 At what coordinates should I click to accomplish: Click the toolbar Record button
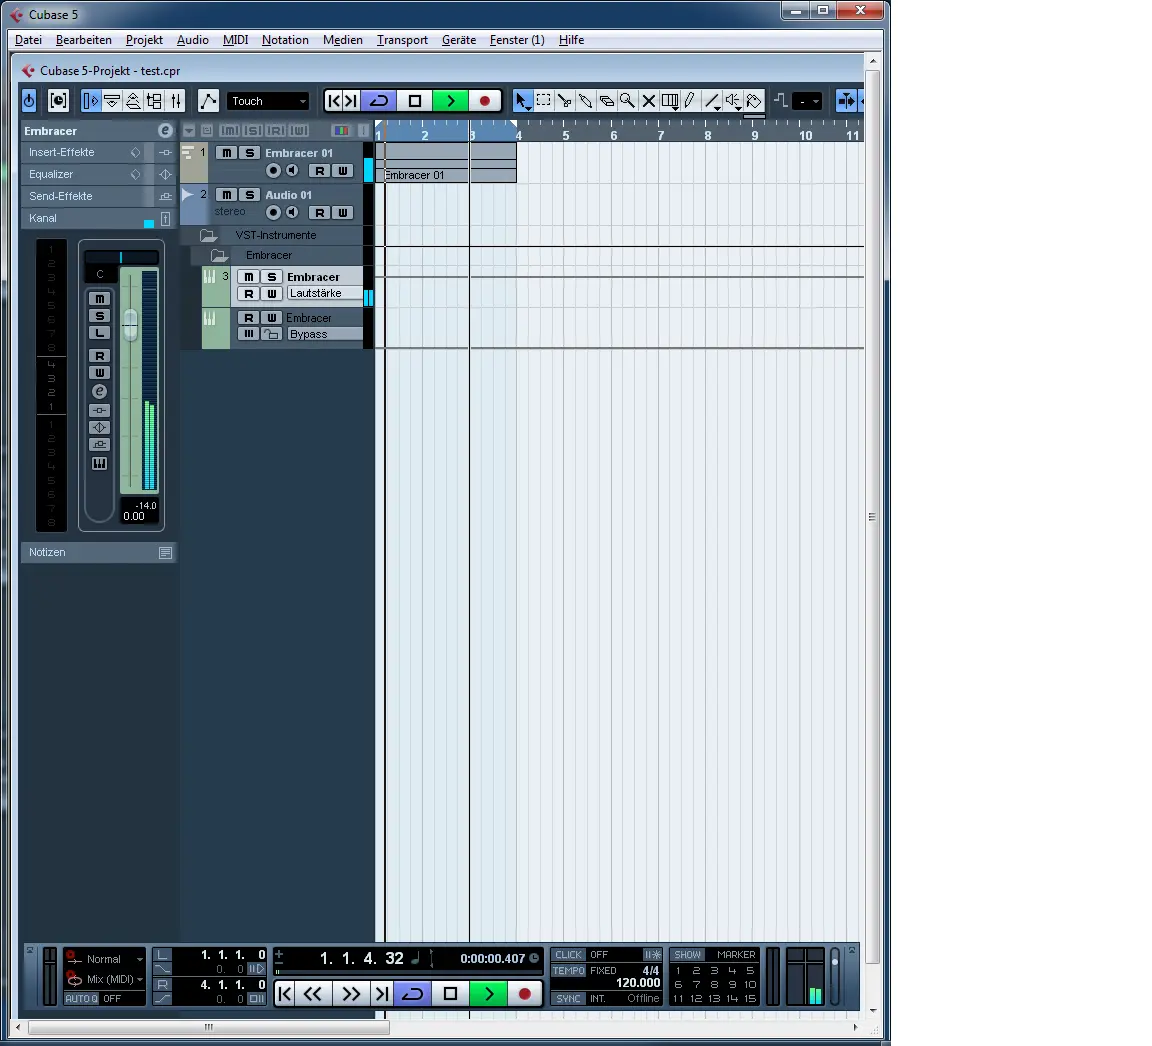pyautogui.click(x=485, y=101)
